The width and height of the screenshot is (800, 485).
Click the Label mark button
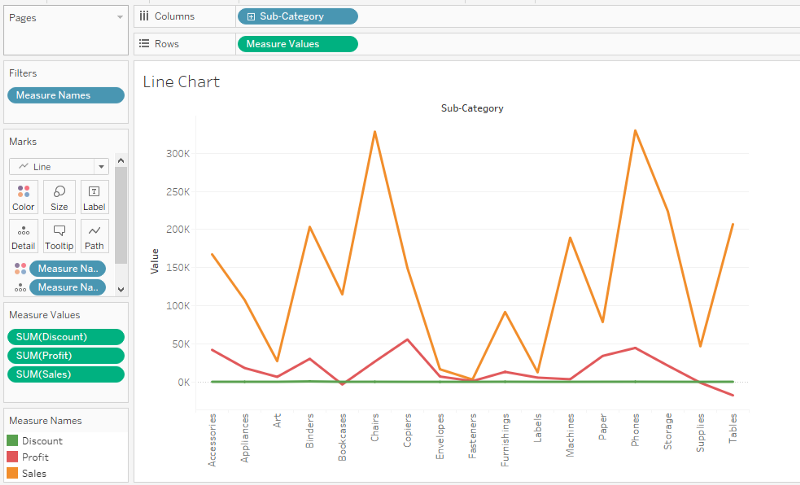94,197
